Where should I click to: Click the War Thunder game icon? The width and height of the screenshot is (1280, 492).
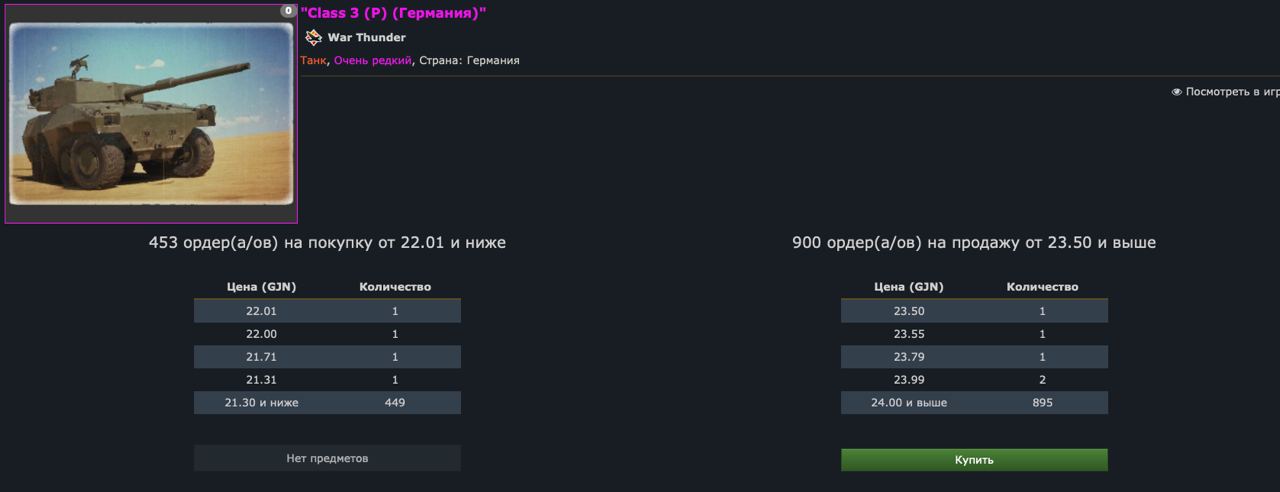(313, 37)
